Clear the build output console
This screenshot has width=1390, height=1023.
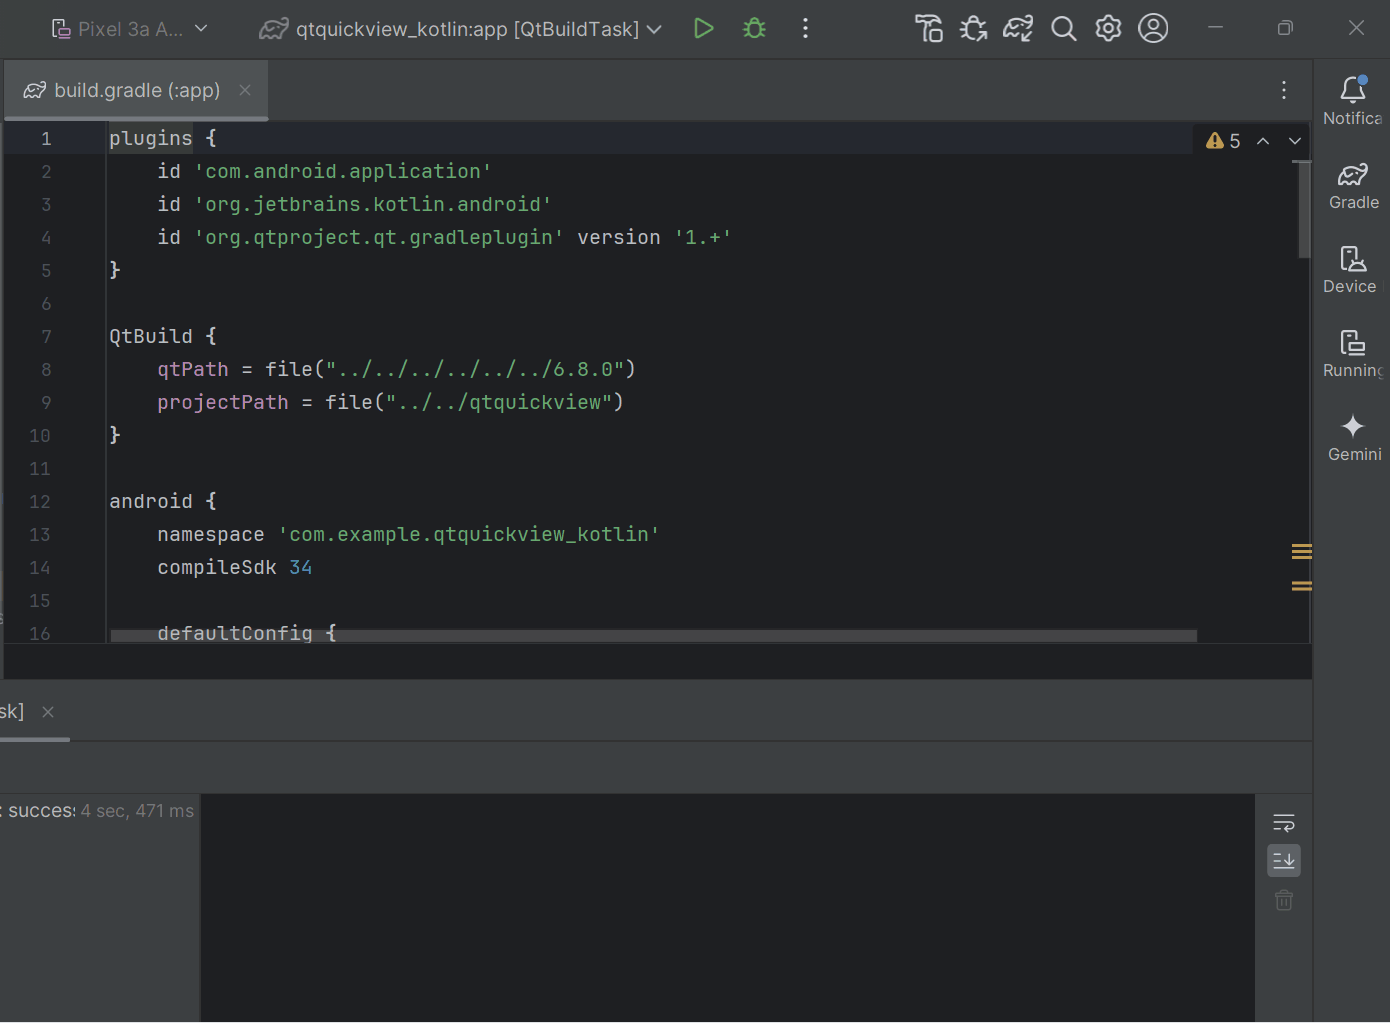(1284, 900)
